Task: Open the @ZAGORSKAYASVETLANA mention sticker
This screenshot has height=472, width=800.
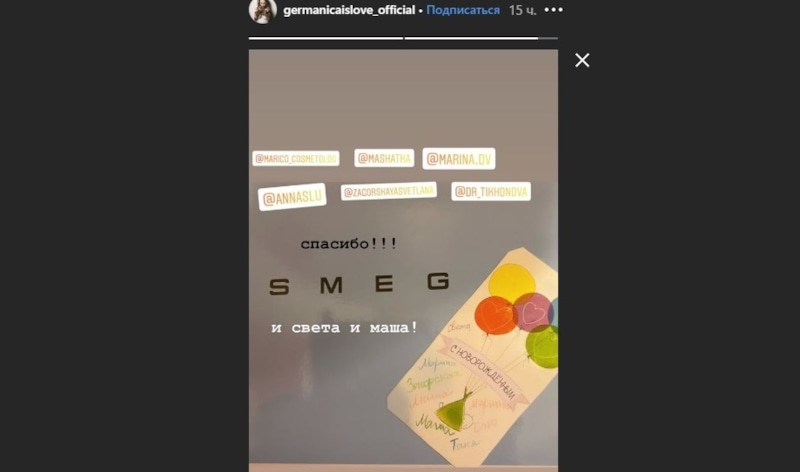Action: pyautogui.click(x=389, y=191)
